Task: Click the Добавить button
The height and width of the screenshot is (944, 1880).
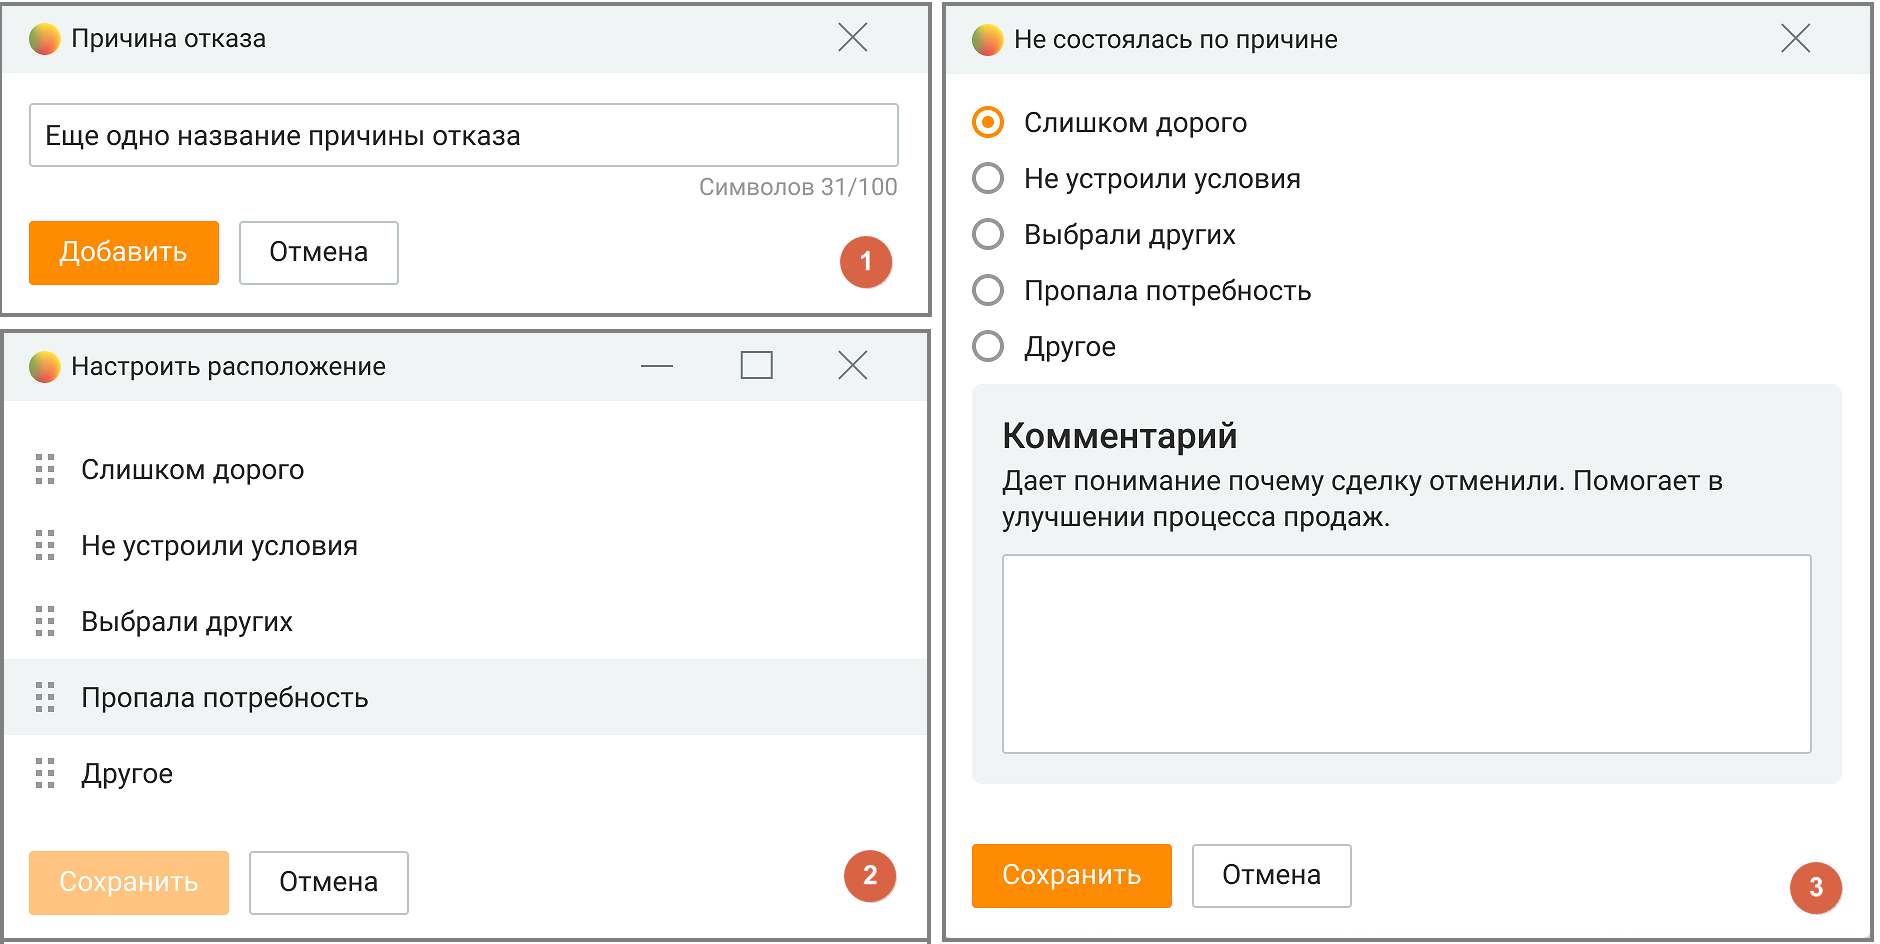Action: pos(124,253)
